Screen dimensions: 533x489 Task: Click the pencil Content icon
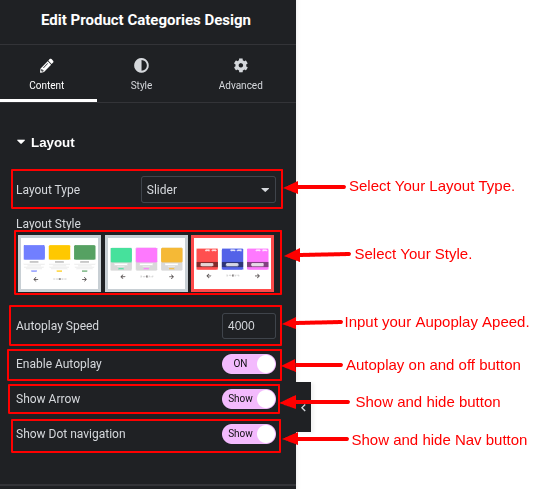click(x=47, y=66)
